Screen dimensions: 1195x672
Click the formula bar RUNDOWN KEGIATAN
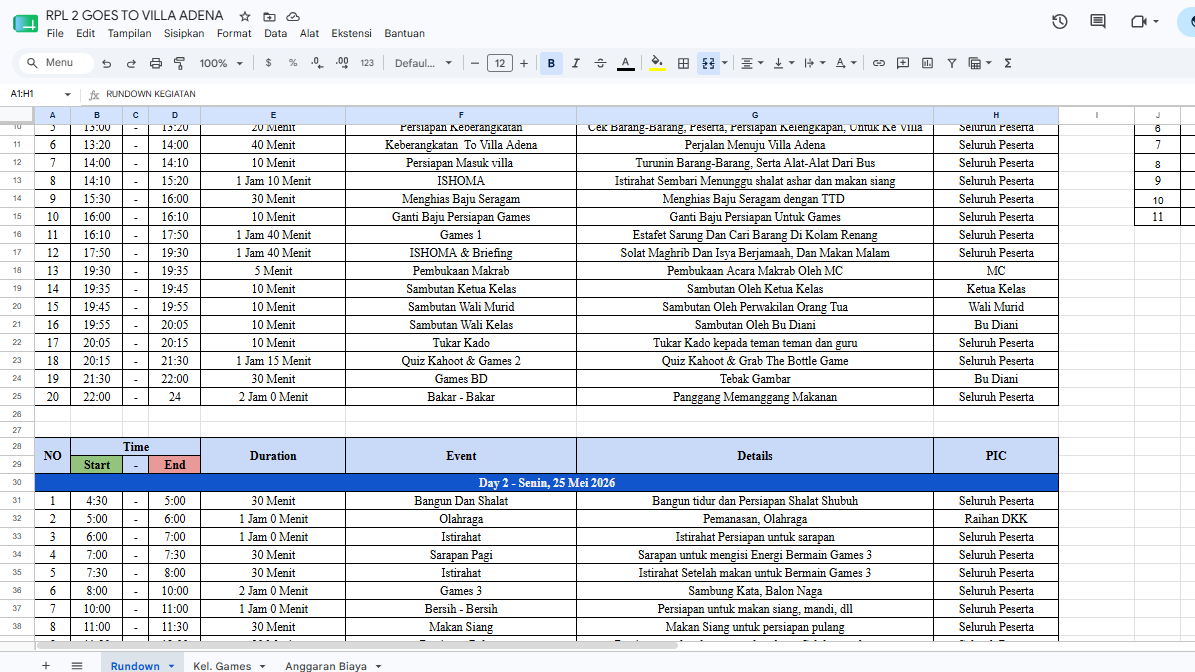tap(151, 94)
